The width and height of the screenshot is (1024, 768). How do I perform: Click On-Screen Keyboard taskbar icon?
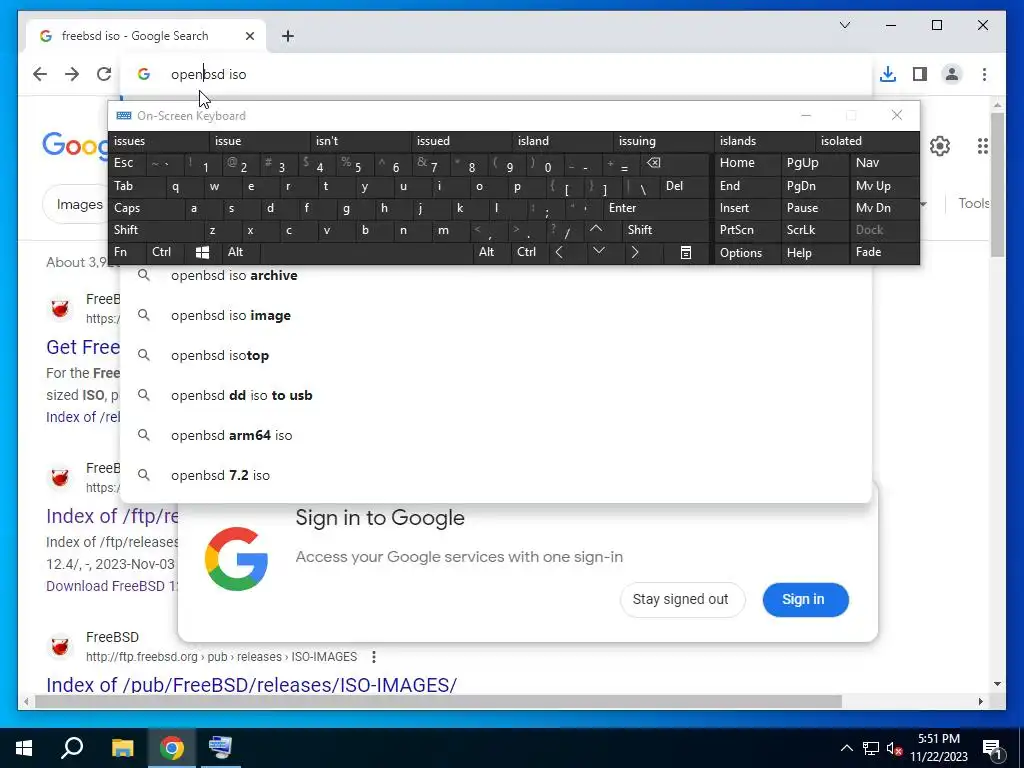[220, 748]
